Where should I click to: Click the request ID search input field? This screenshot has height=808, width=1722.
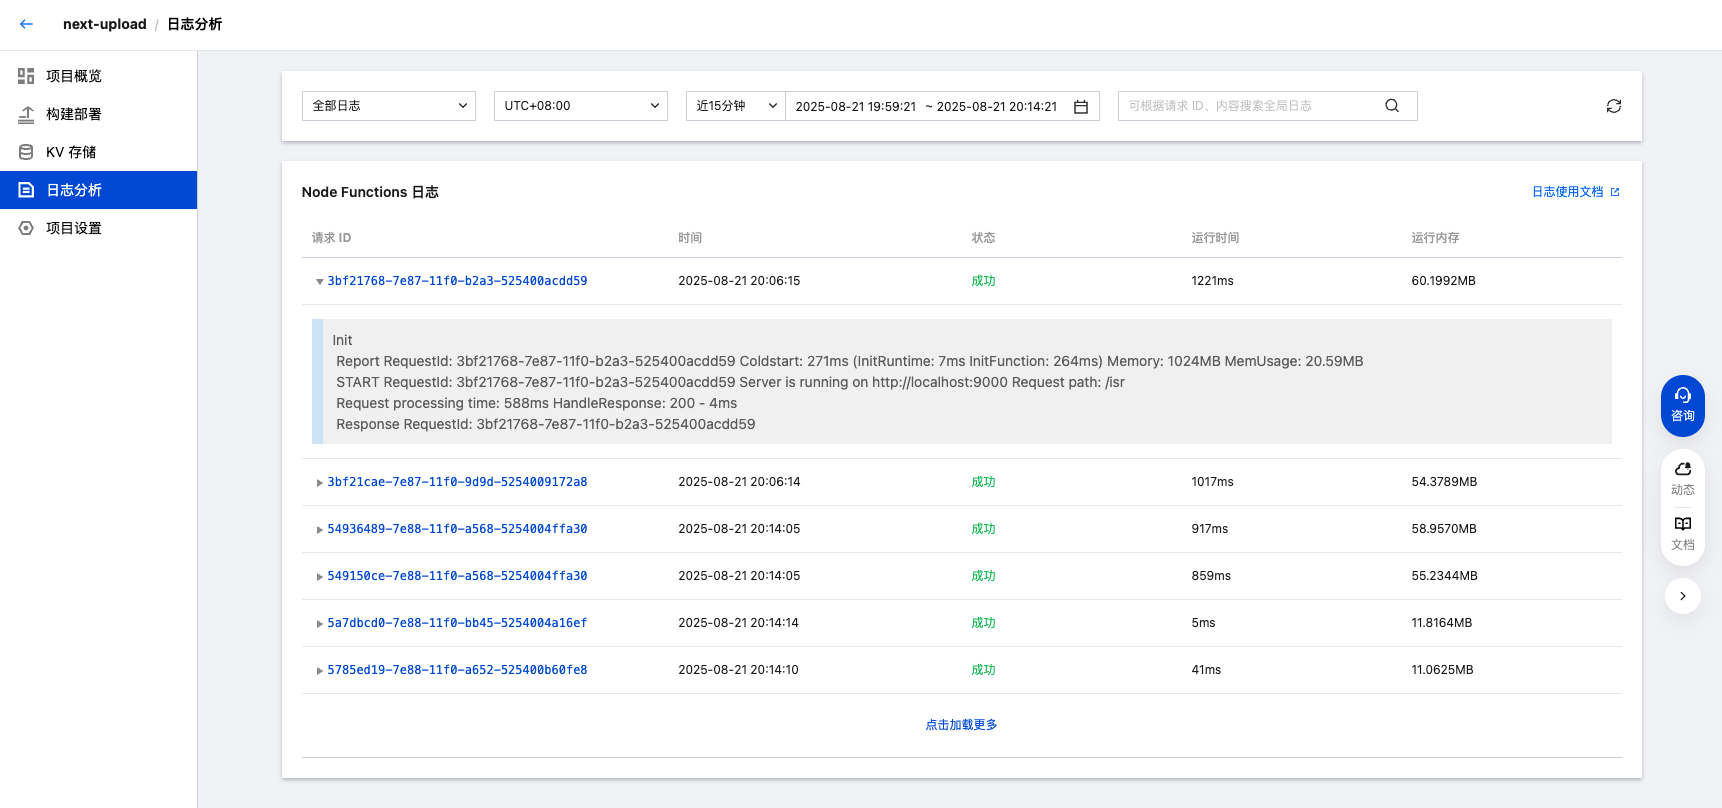pos(1248,106)
